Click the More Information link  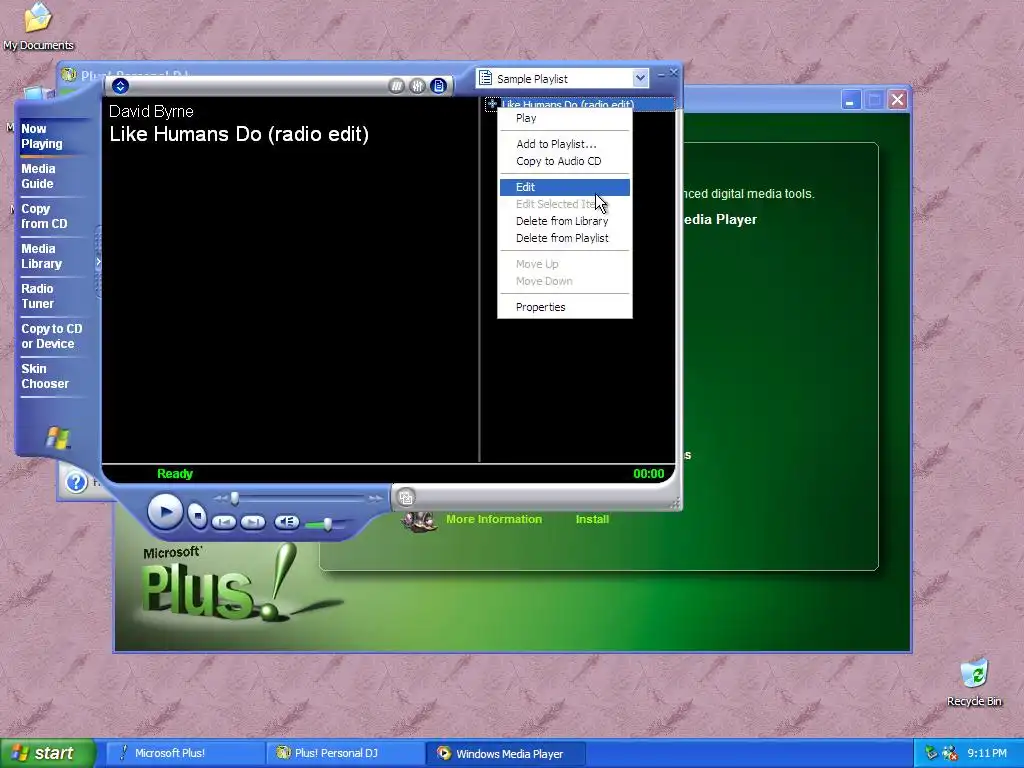tap(494, 519)
